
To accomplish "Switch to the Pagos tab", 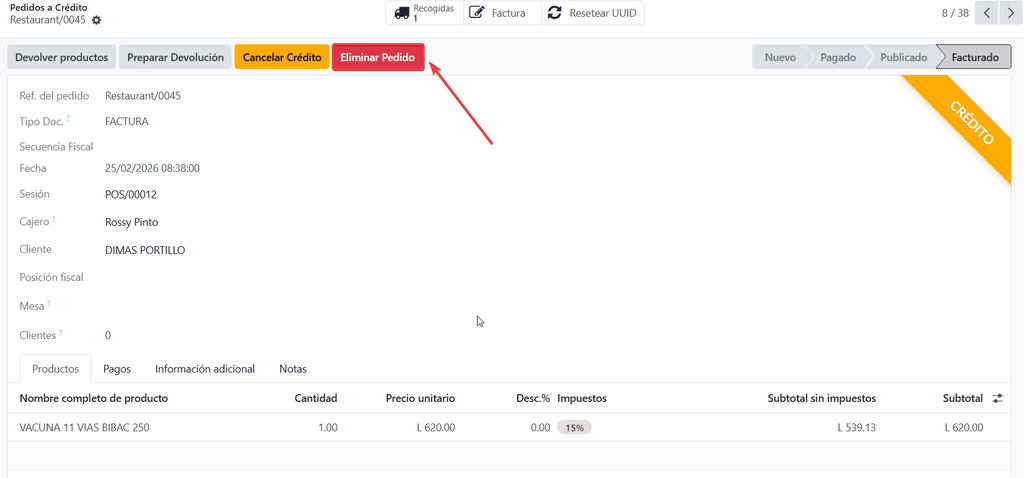I will click(117, 369).
